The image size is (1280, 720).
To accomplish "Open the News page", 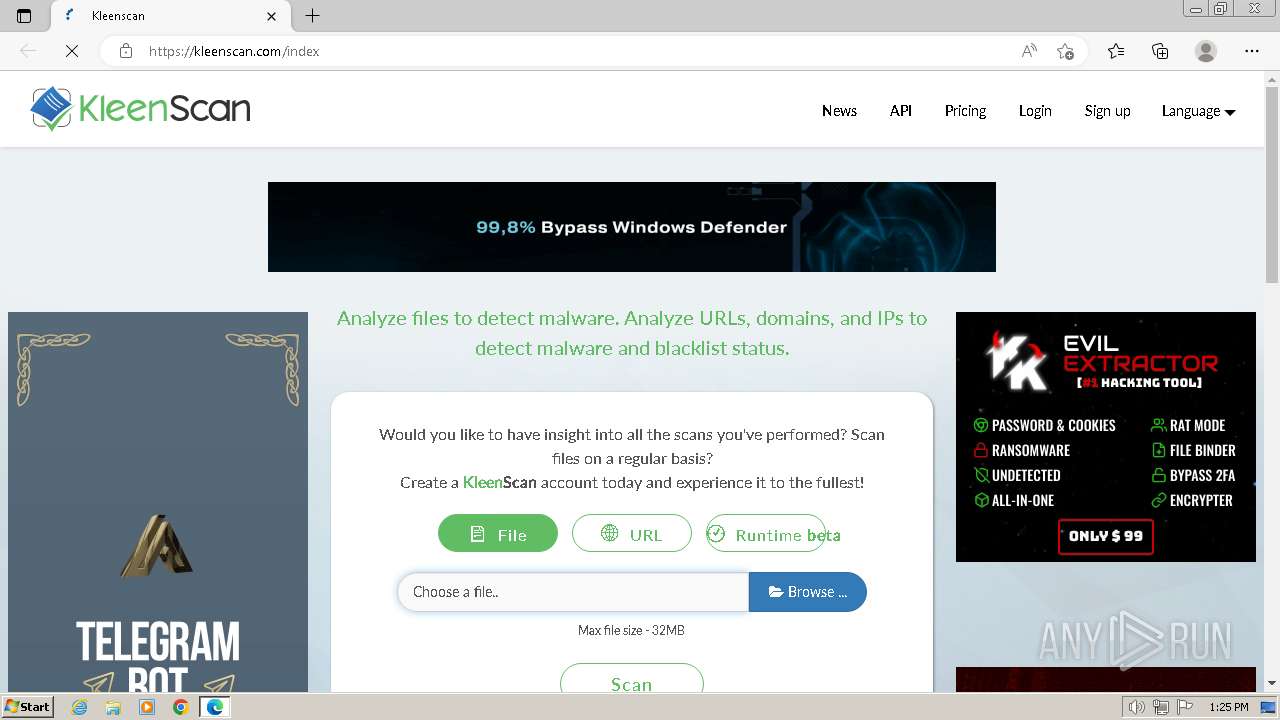I will click(839, 111).
